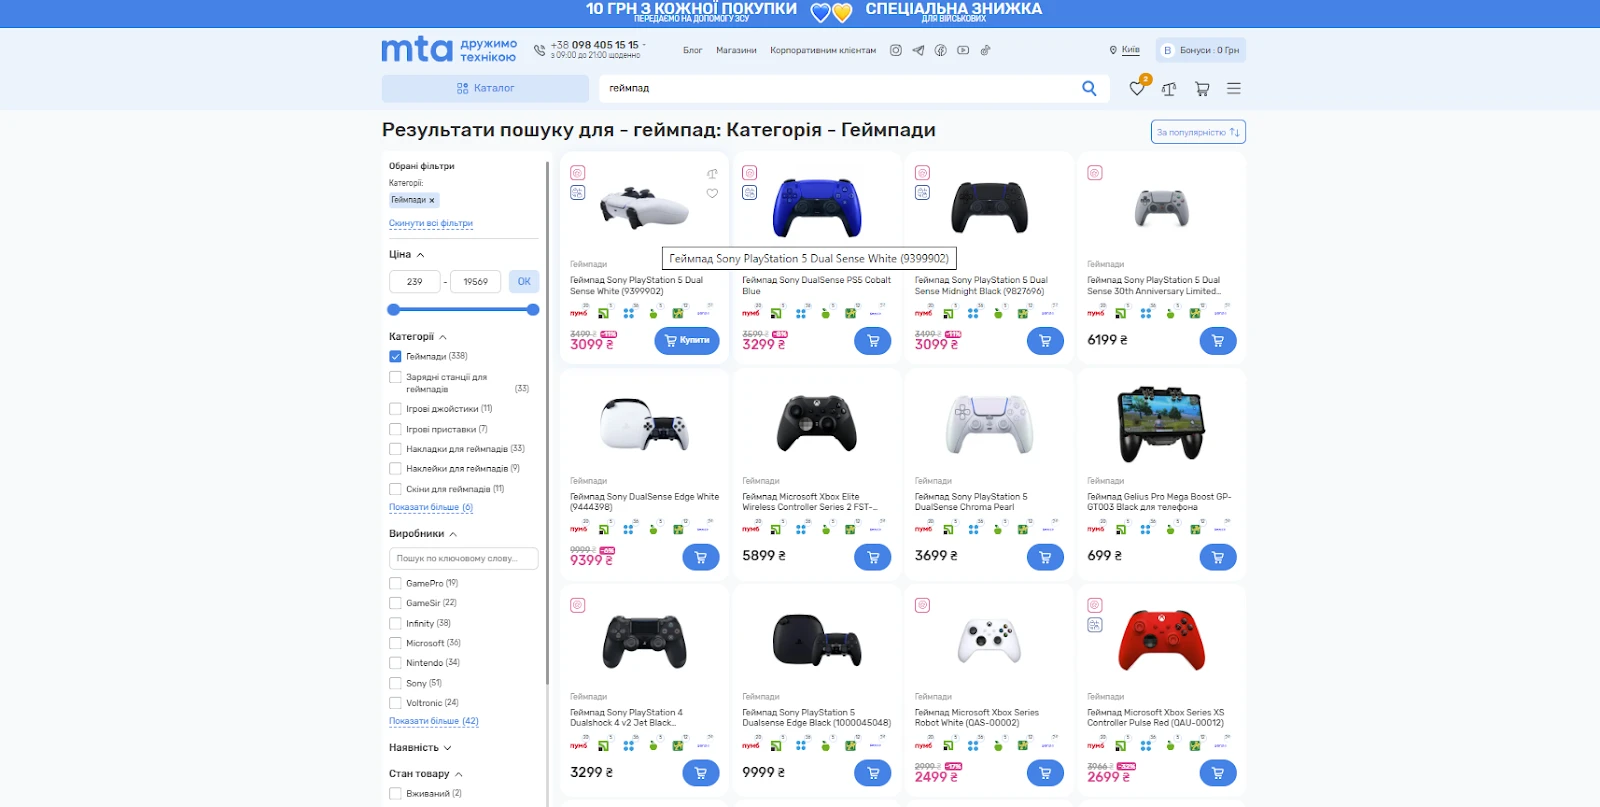Uncheck the Геймпади category checkbox
Image resolution: width=1600 pixels, height=807 pixels.
[395, 356]
